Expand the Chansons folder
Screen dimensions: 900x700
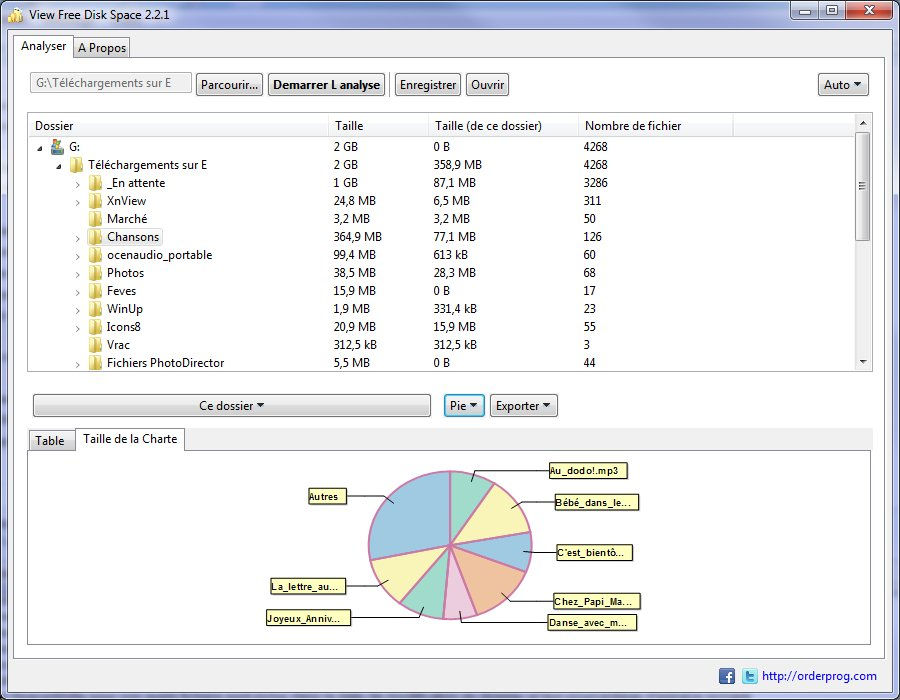77,239
